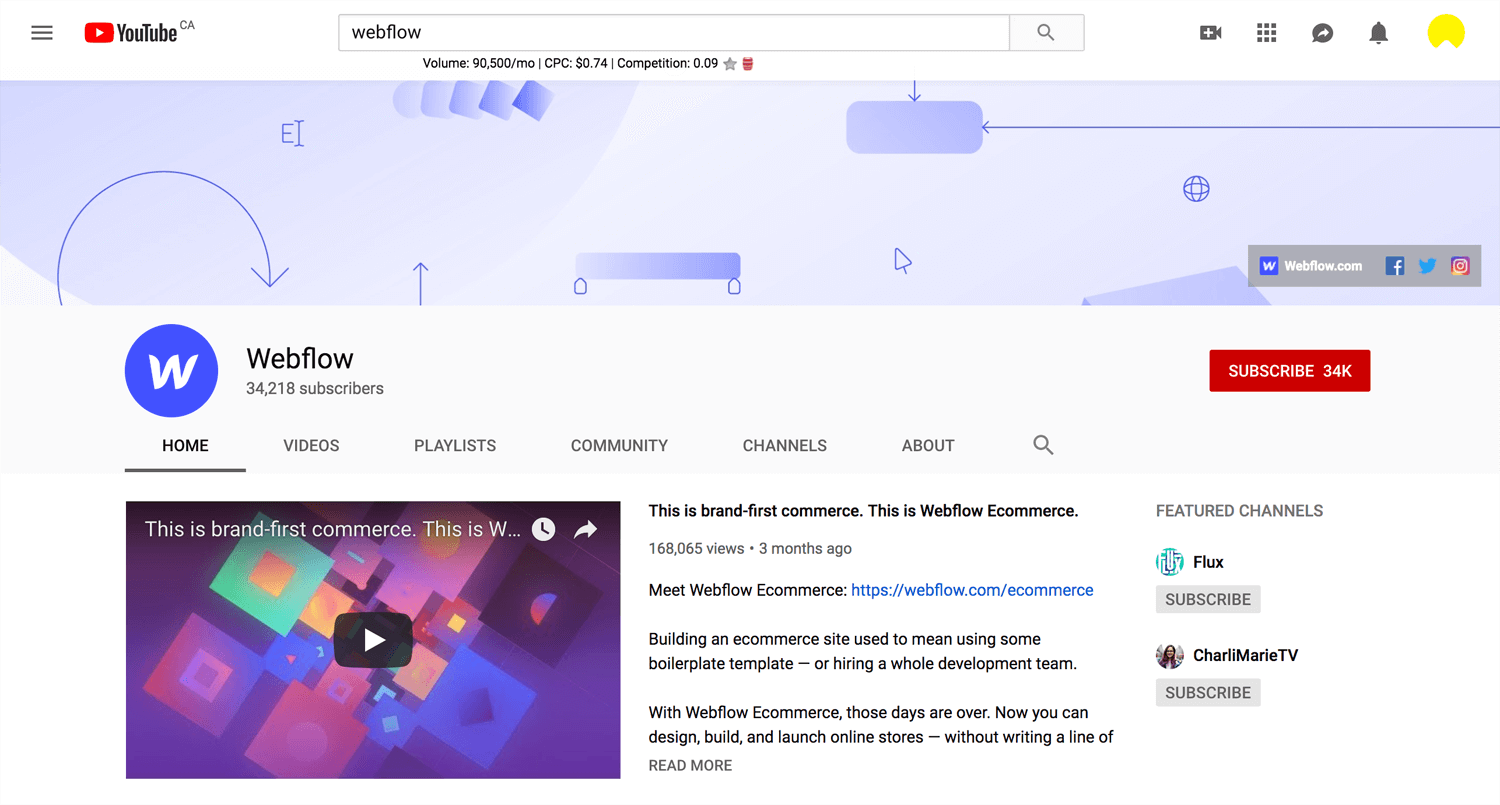The width and height of the screenshot is (1500, 805).
Task: Click the Webflow channel name heading
Action: pyautogui.click(x=300, y=358)
